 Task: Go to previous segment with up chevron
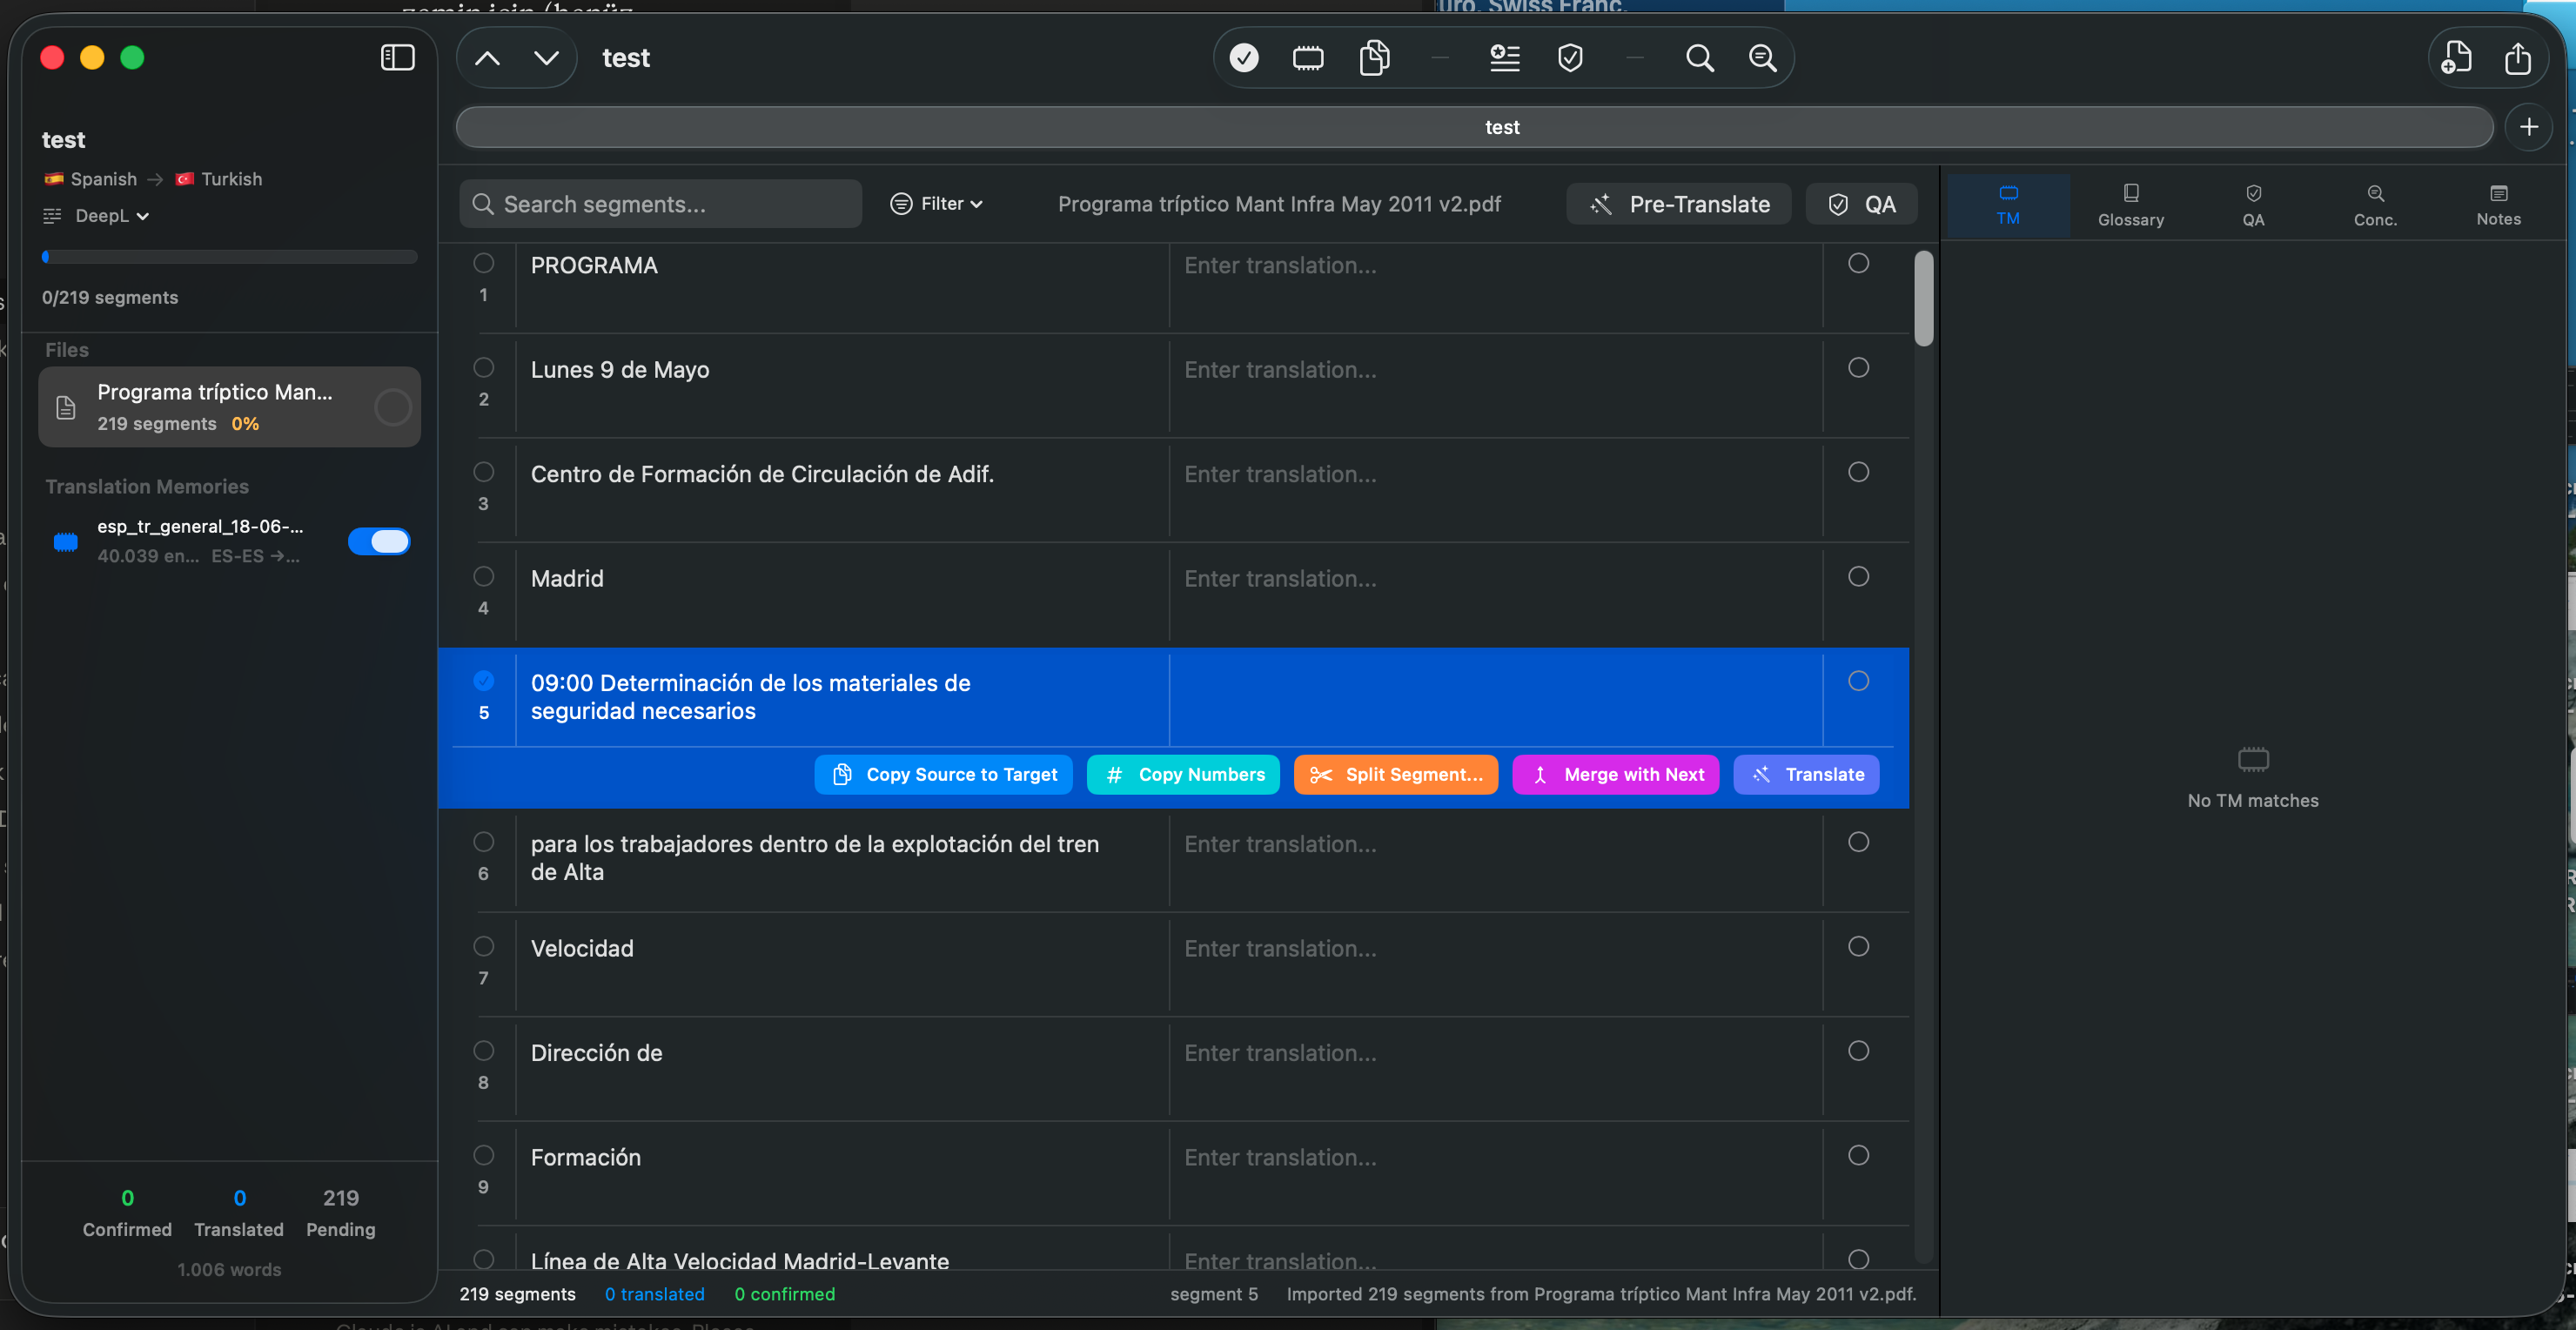487,58
